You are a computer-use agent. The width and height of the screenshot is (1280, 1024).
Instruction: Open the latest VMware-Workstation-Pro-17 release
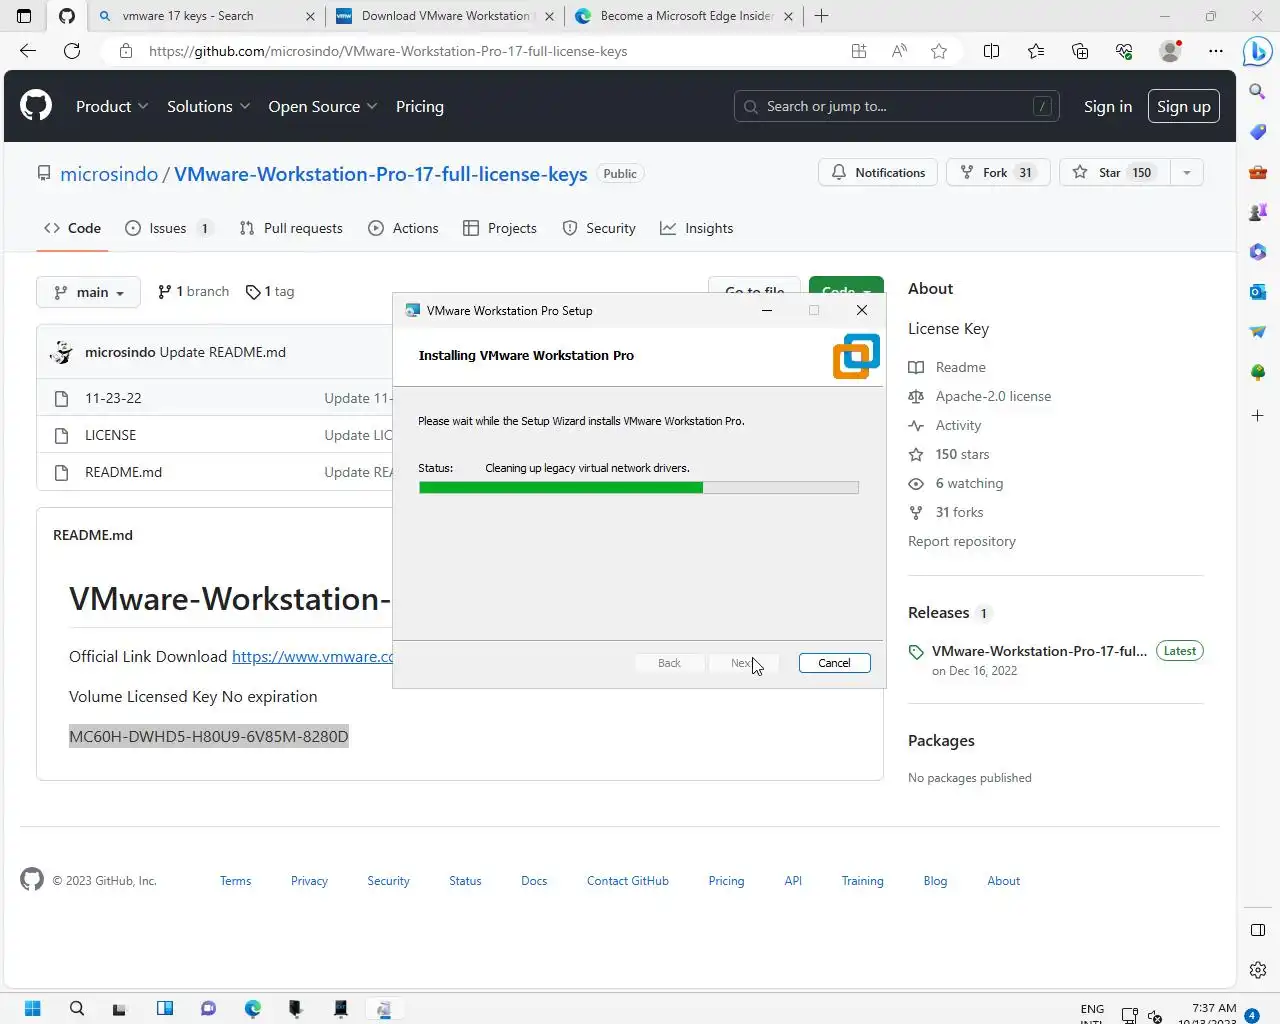click(x=1039, y=651)
